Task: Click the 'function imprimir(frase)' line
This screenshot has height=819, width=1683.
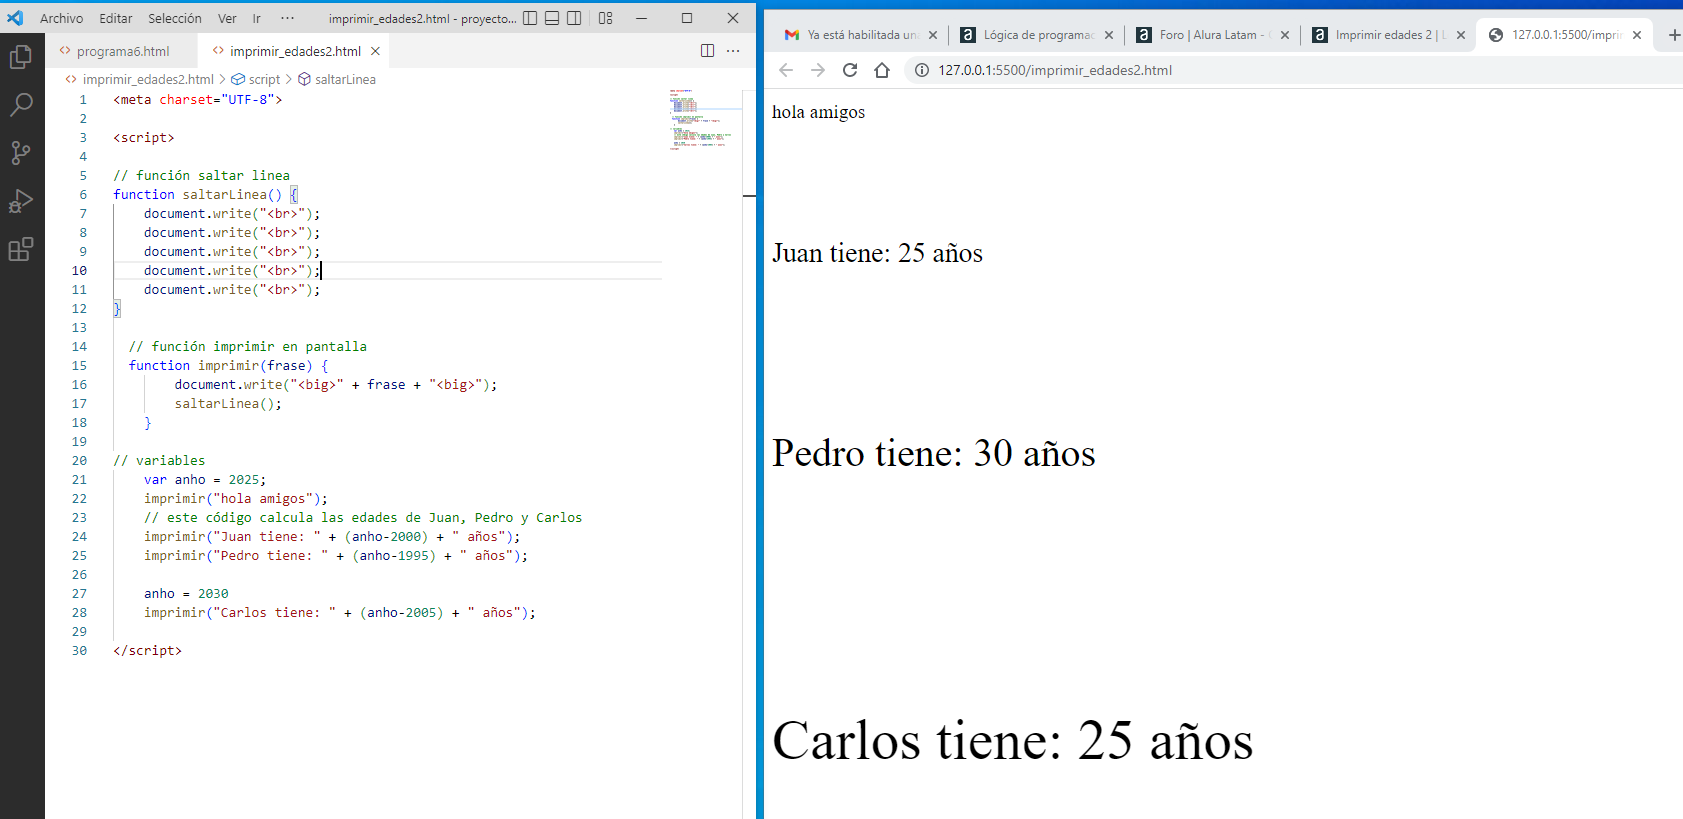Action: 228,365
